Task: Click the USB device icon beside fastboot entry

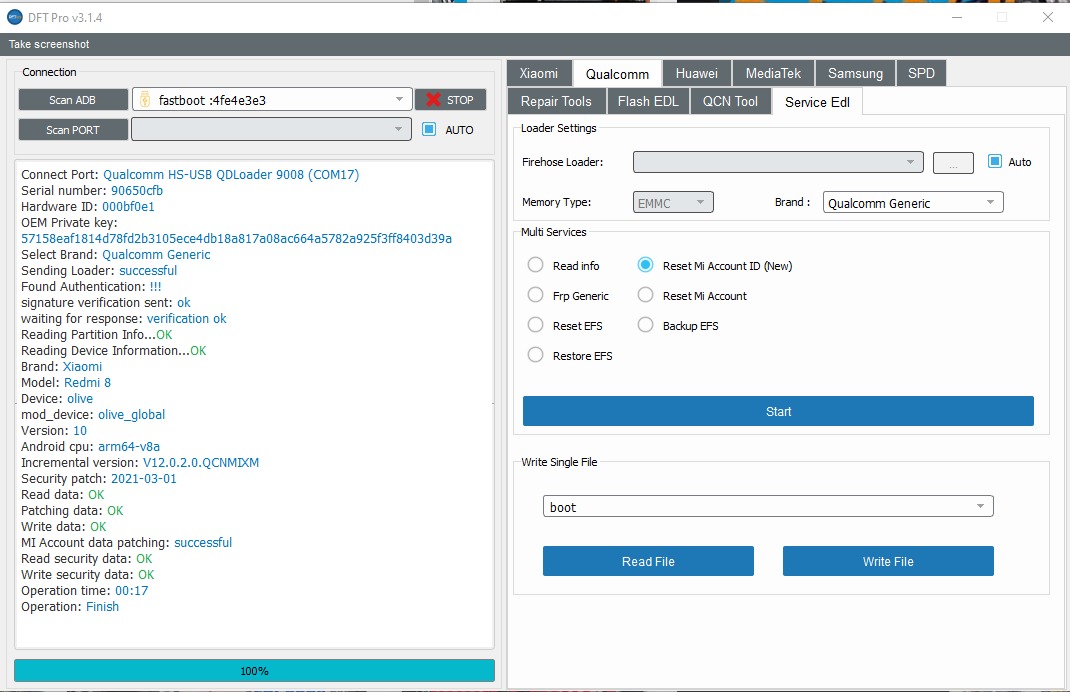Action: click(145, 100)
